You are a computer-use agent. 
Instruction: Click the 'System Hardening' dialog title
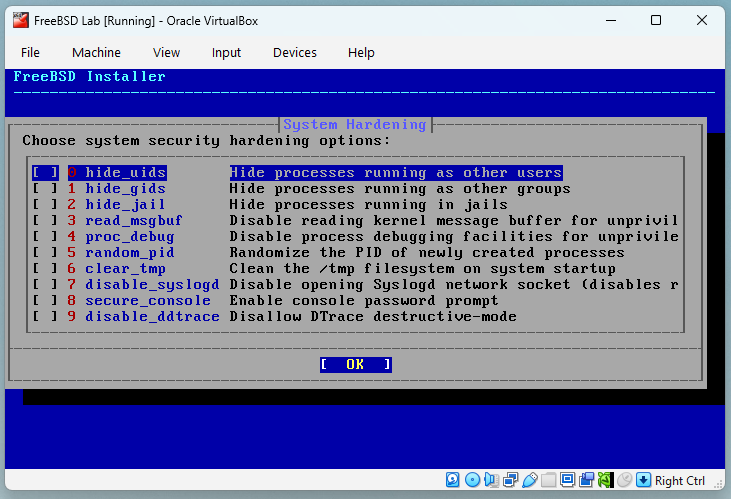click(x=355, y=125)
